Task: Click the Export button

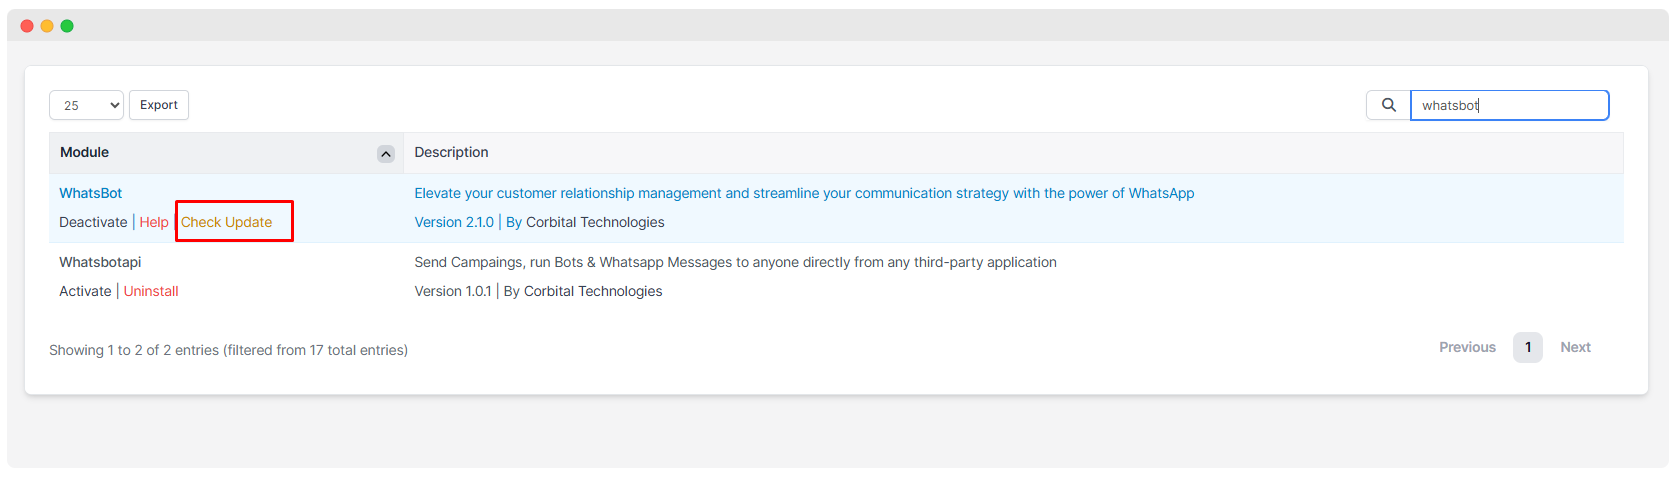Action: point(159,105)
